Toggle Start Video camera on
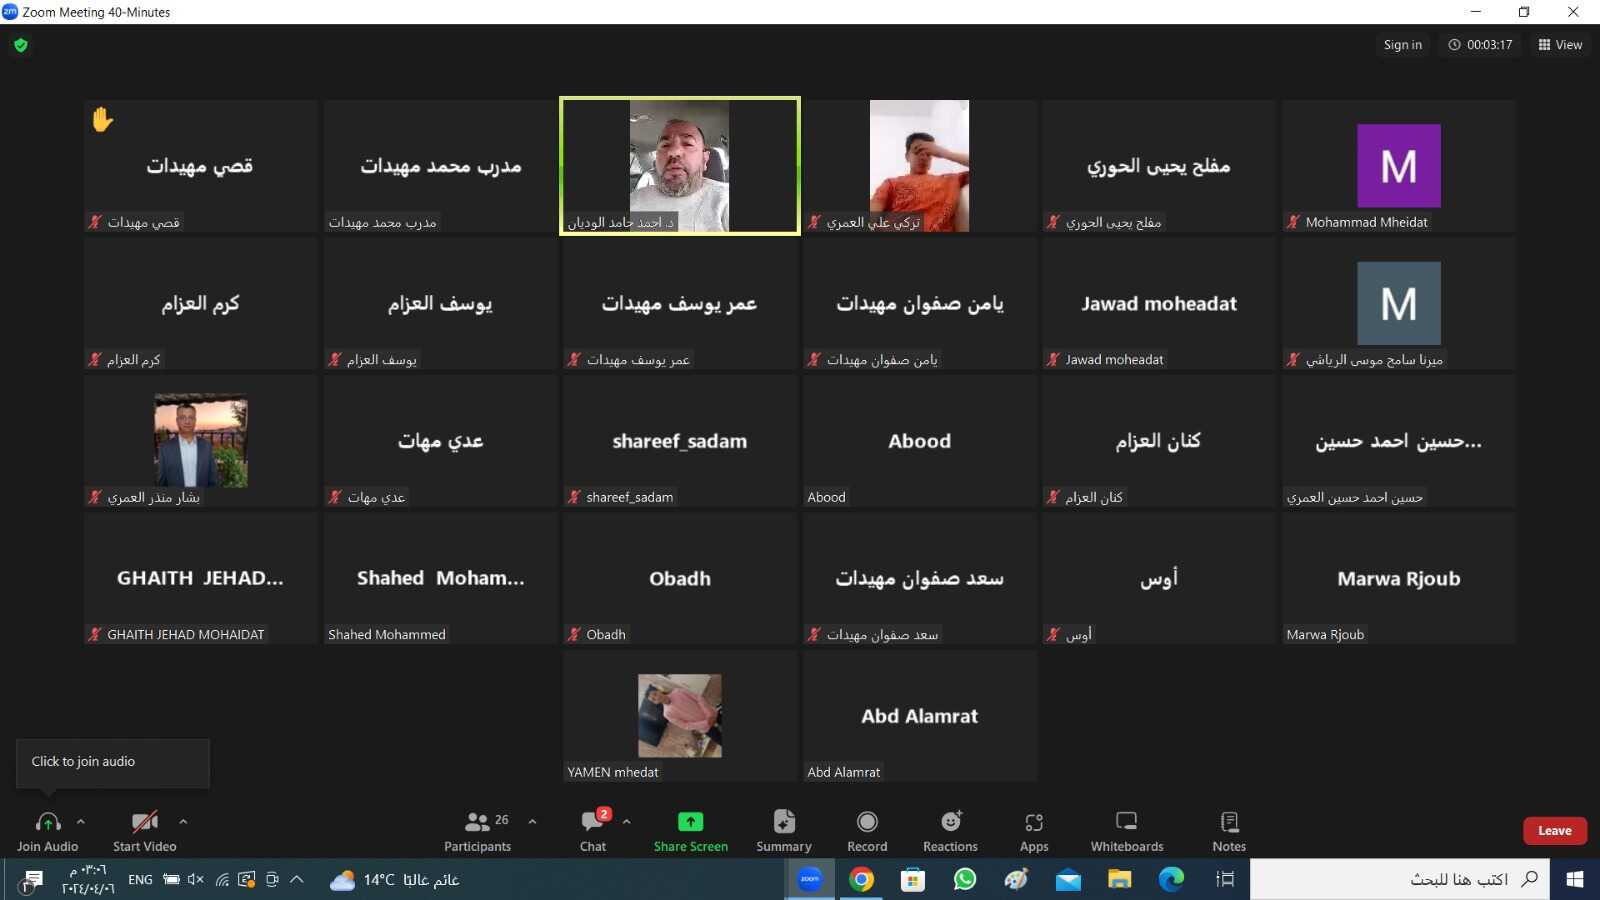This screenshot has width=1600, height=900. 144,830
